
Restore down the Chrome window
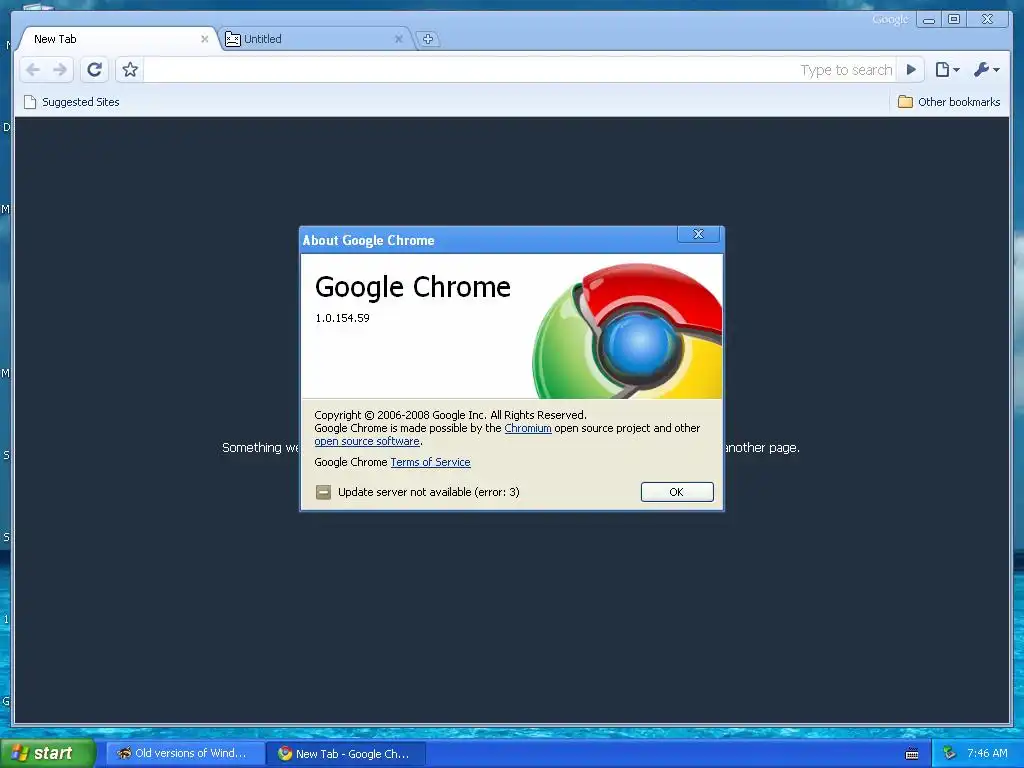pos(954,20)
